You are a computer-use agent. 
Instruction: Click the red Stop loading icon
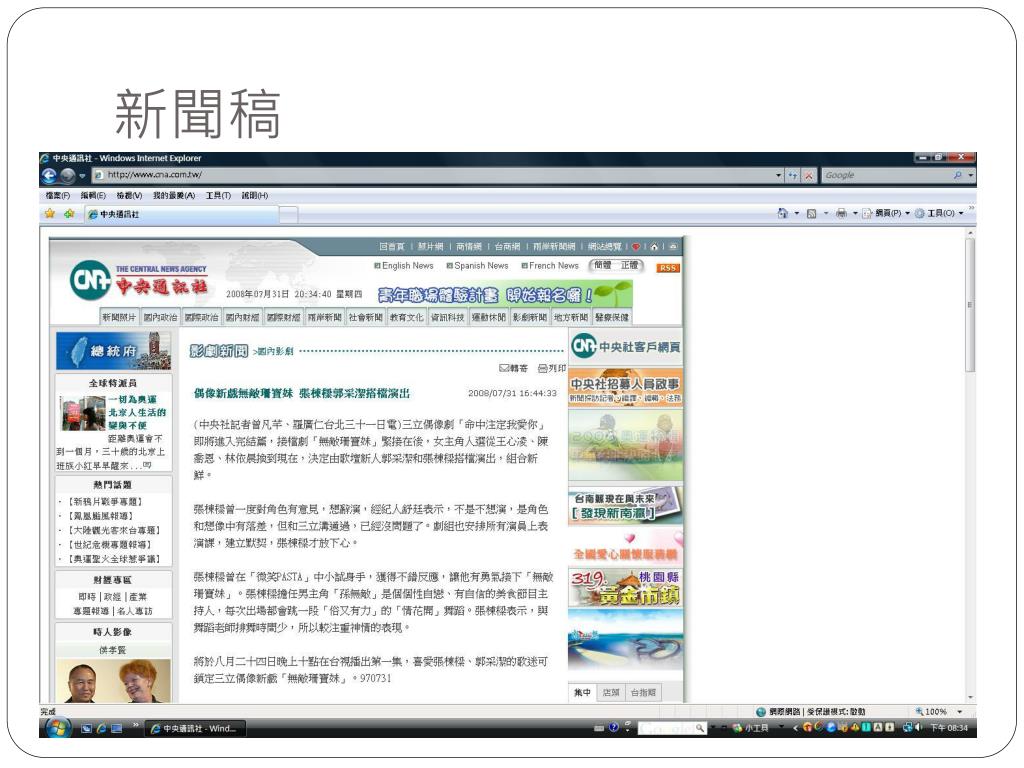(x=808, y=175)
